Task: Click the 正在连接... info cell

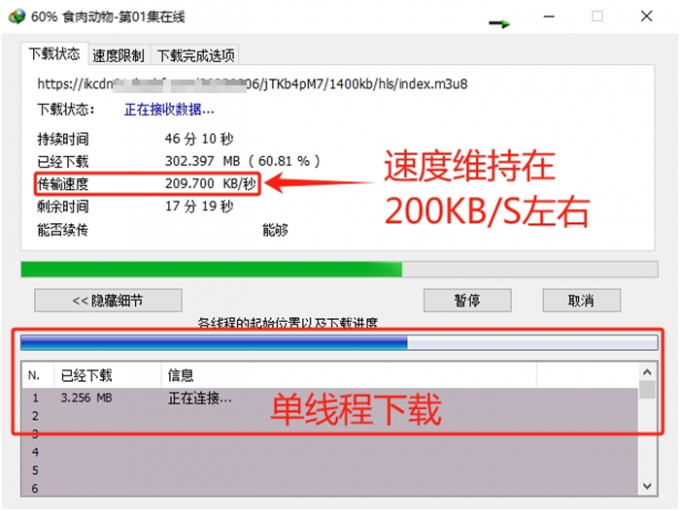Action: [x=200, y=398]
